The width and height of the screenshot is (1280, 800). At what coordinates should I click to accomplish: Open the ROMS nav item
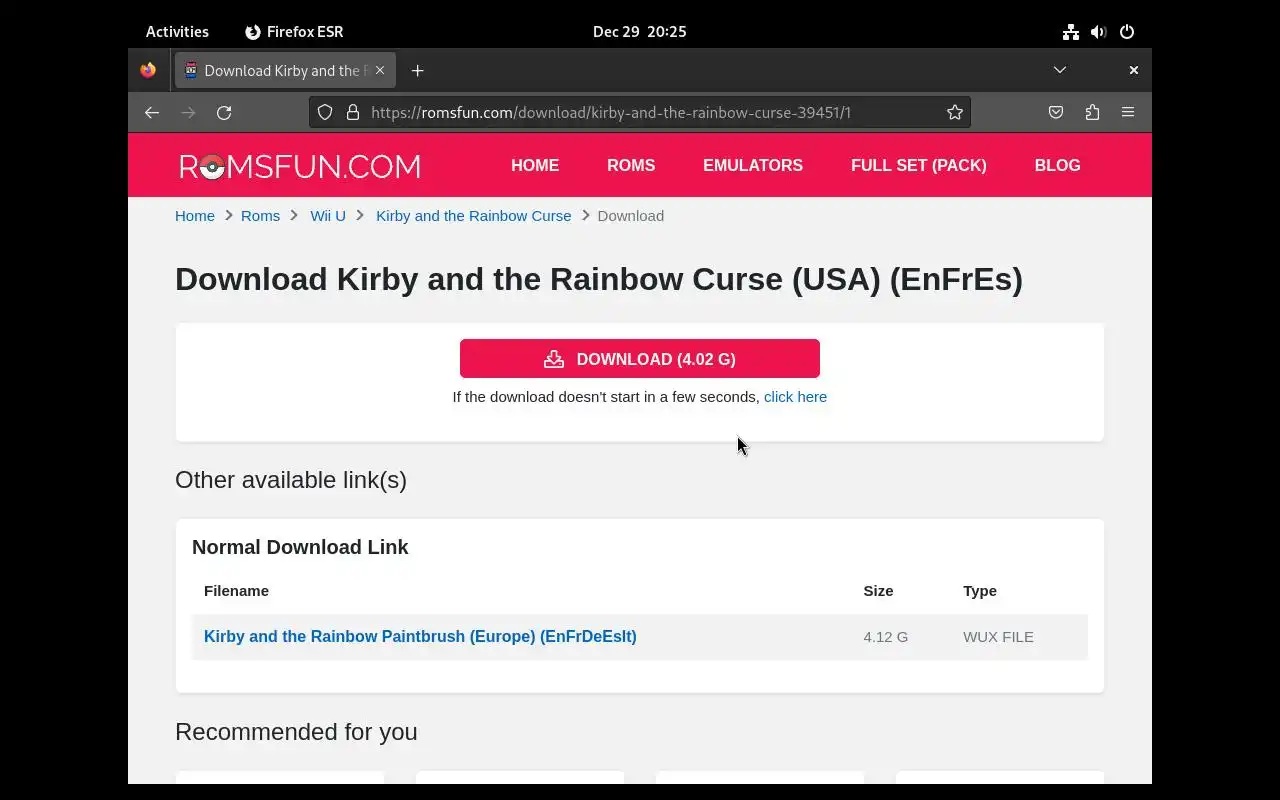[x=631, y=166]
